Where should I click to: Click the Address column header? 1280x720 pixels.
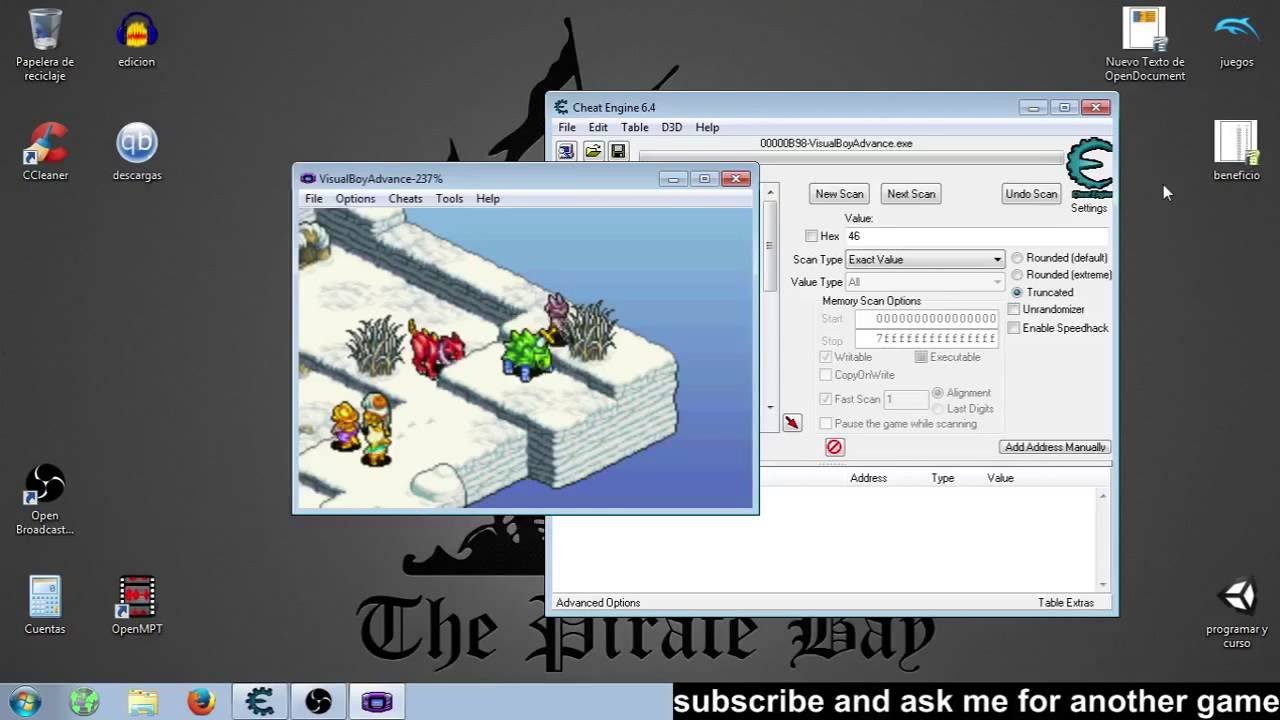(868, 478)
